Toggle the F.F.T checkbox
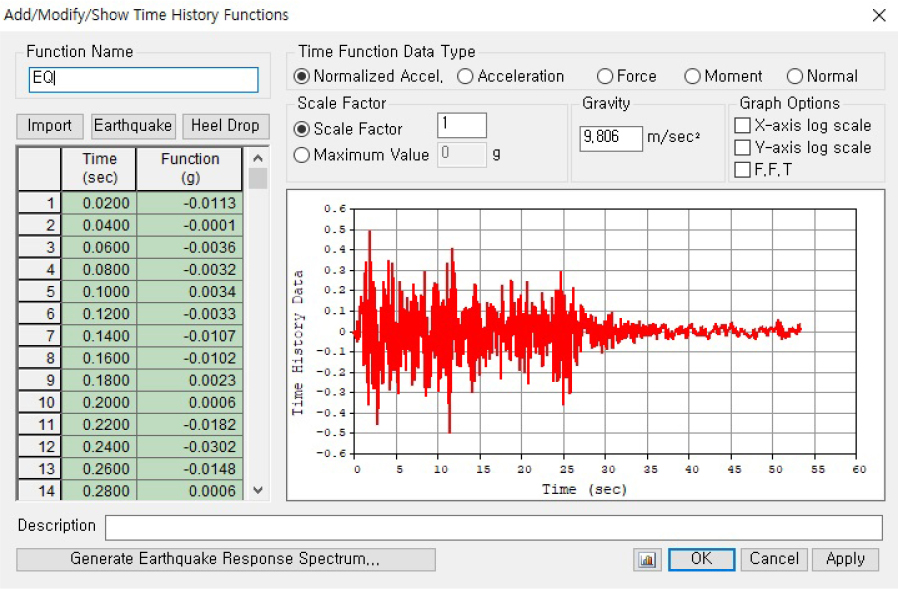The height and width of the screenshot is (589, 898). coord(742,170)
